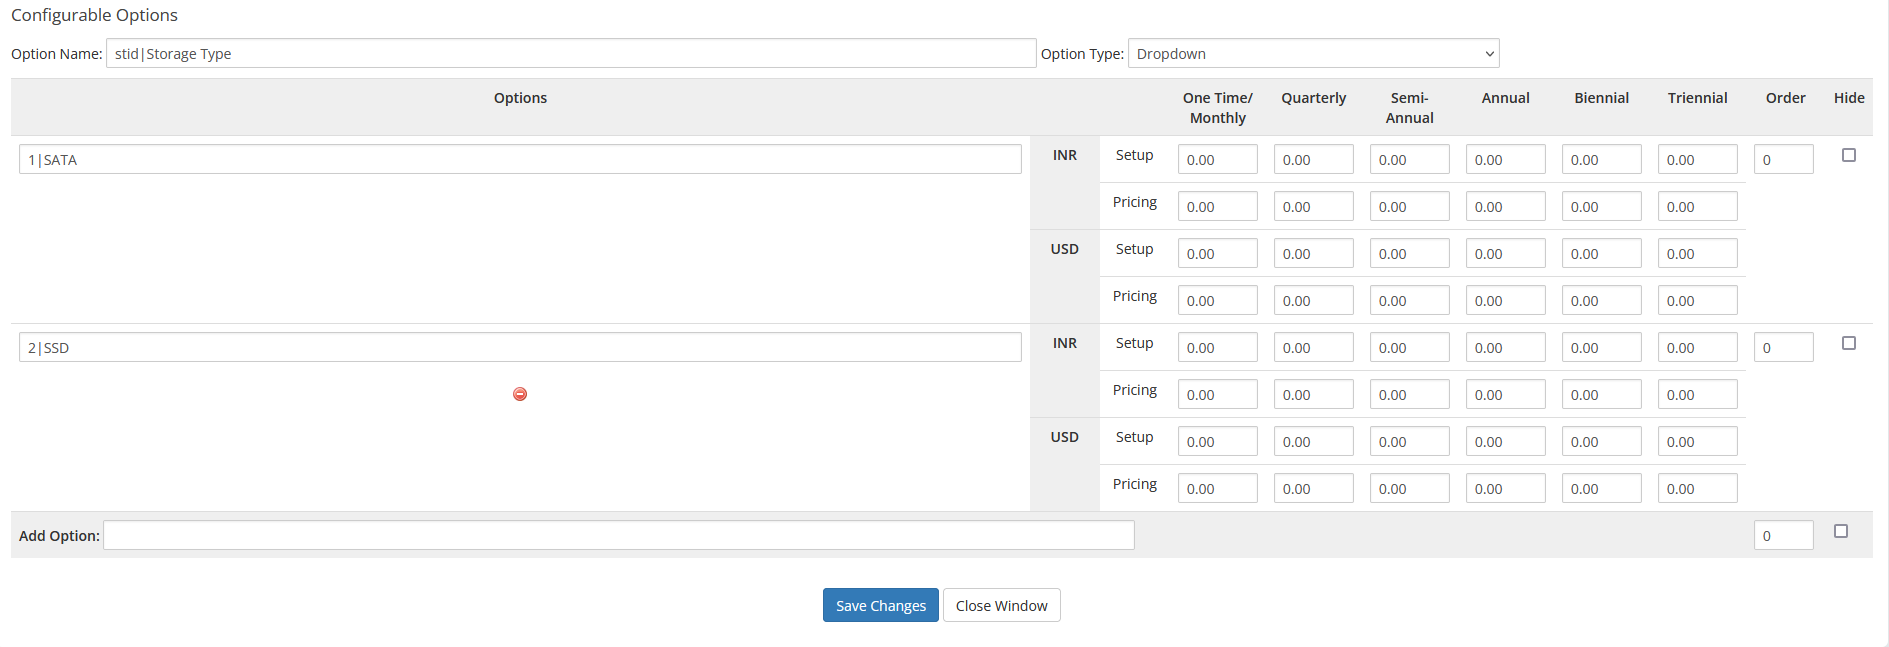Edit SSD USD Pricing monthly field

[x=1217, y=488]
